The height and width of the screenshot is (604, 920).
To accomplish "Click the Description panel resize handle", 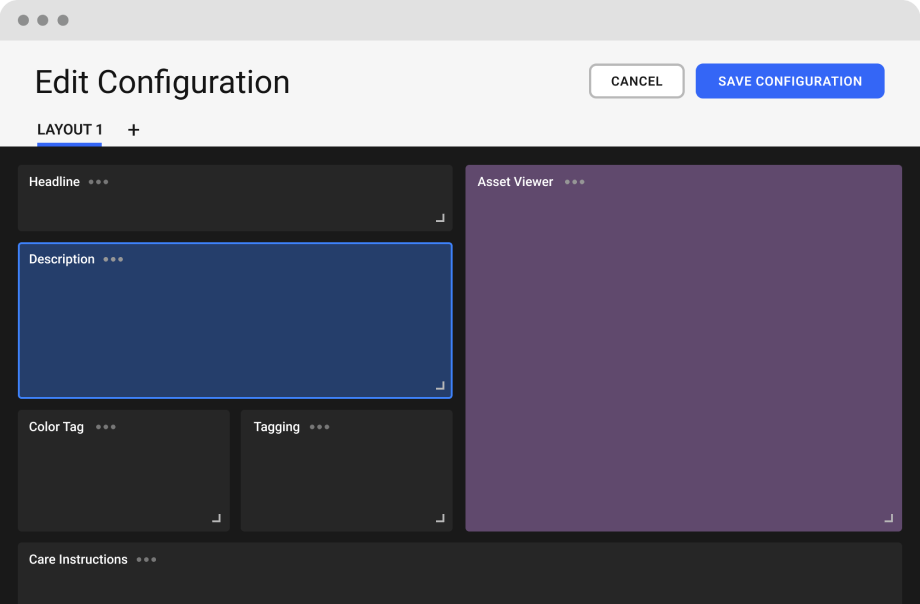I will coord(439,384).
